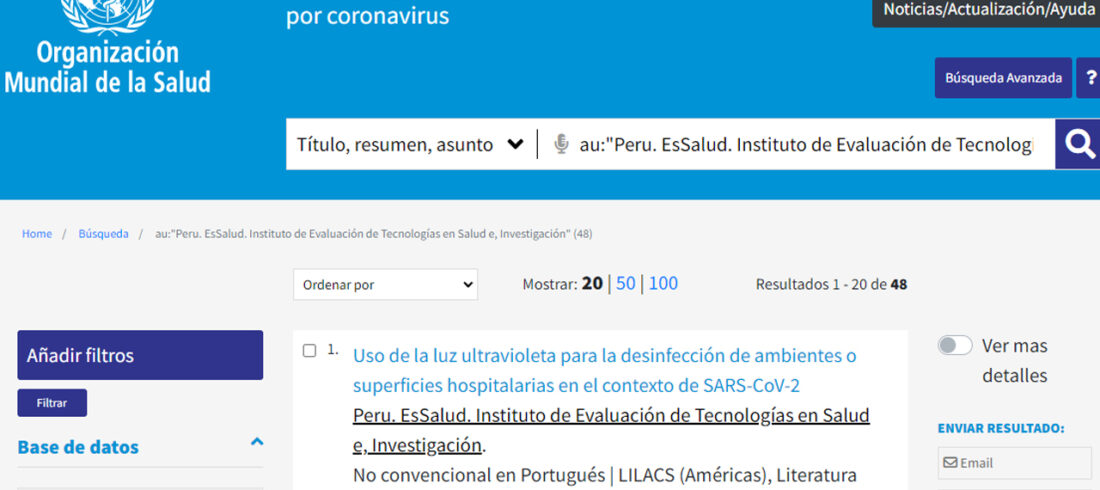1100x490 pixels.
Task: Collapse the Base de datos chevron
Action: pos(257,442)
